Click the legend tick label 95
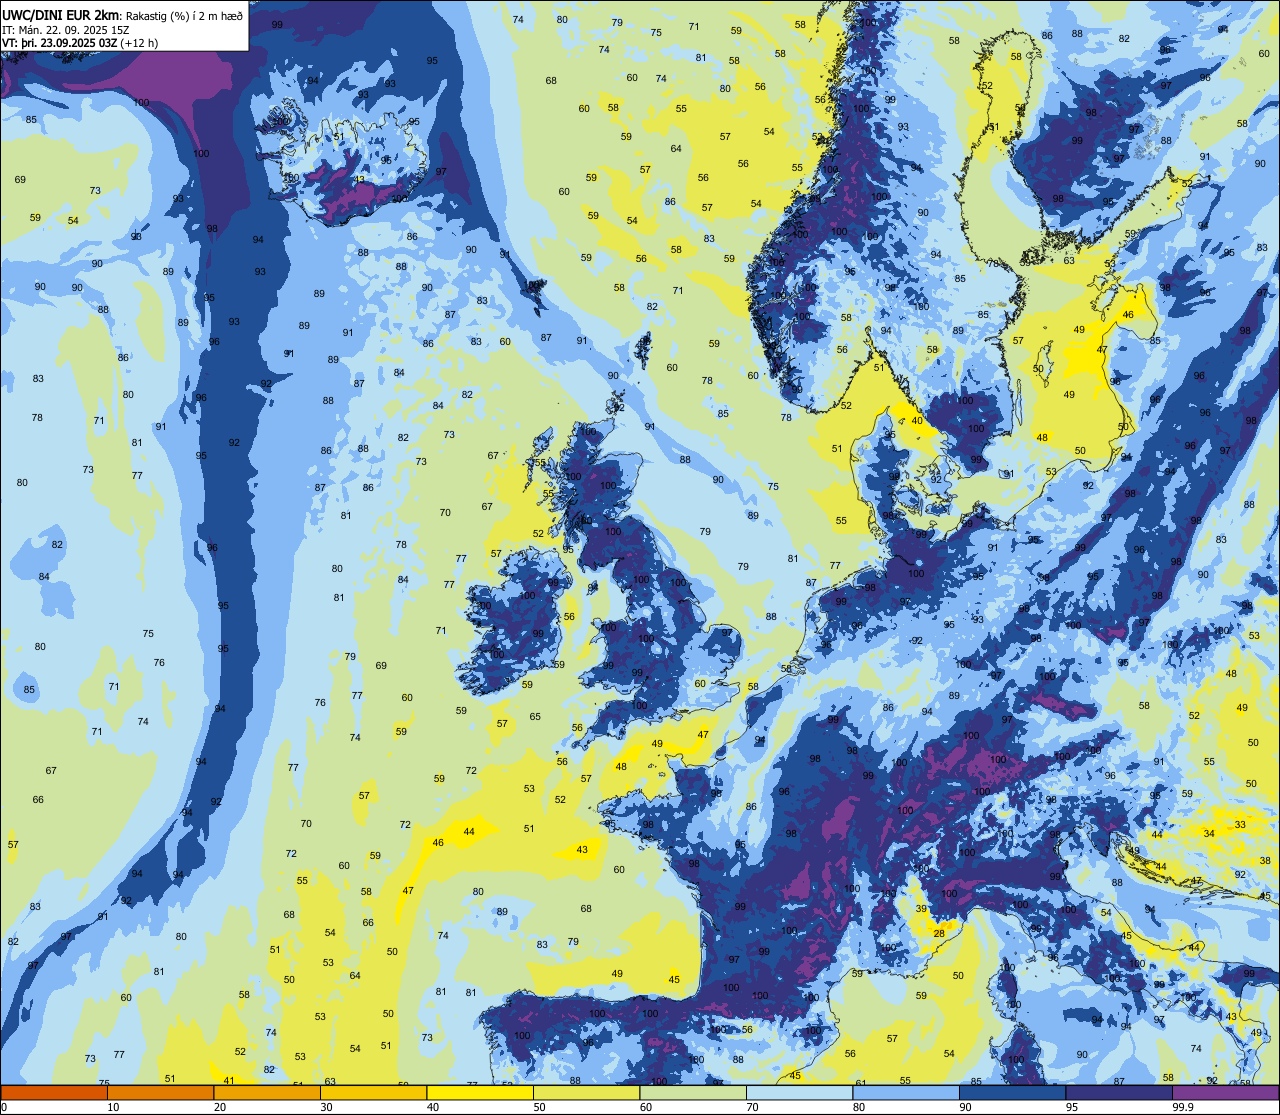This screenshot has height=1115, width=1280. tap(1072, 1107)
